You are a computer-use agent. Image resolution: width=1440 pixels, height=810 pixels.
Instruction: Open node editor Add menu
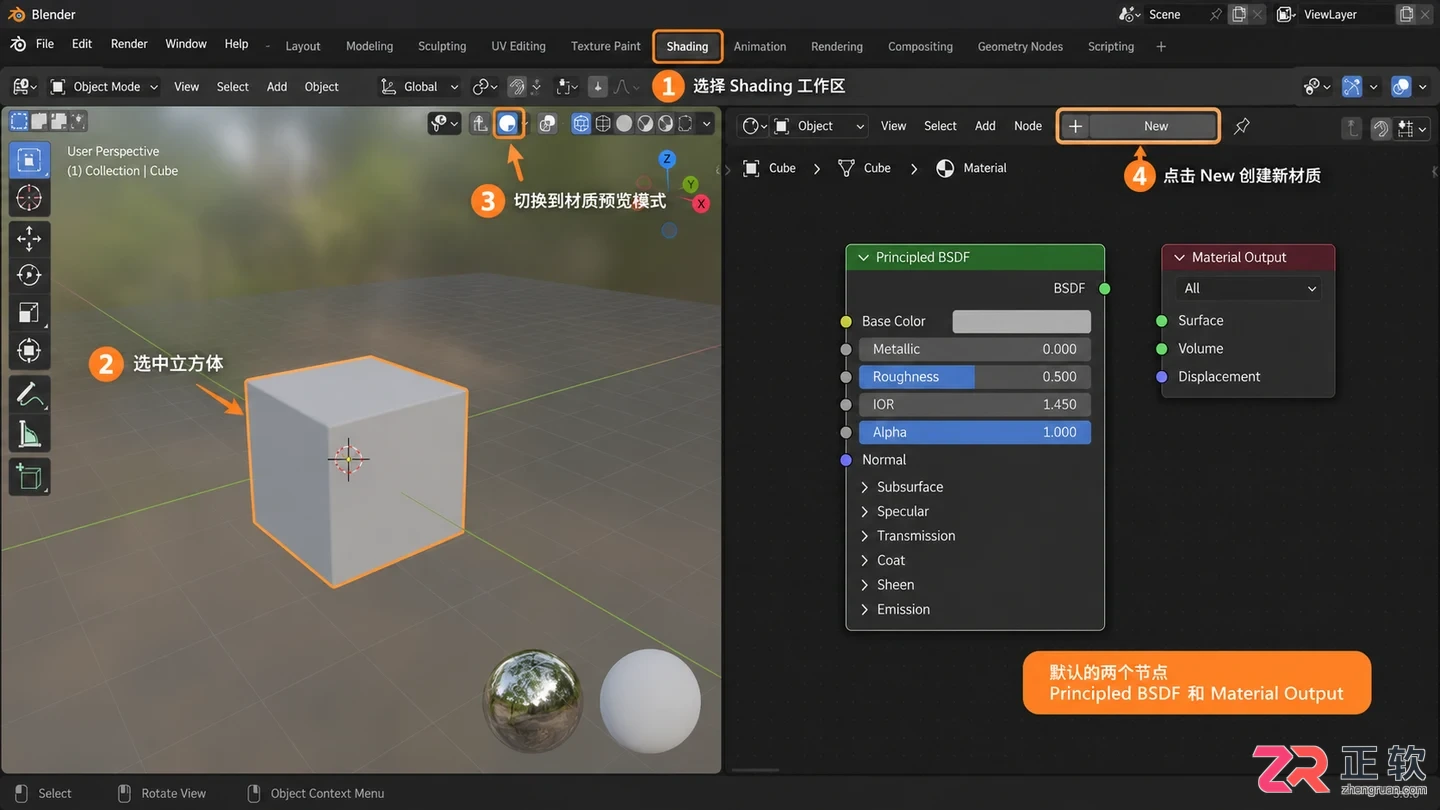click(985, 126)
